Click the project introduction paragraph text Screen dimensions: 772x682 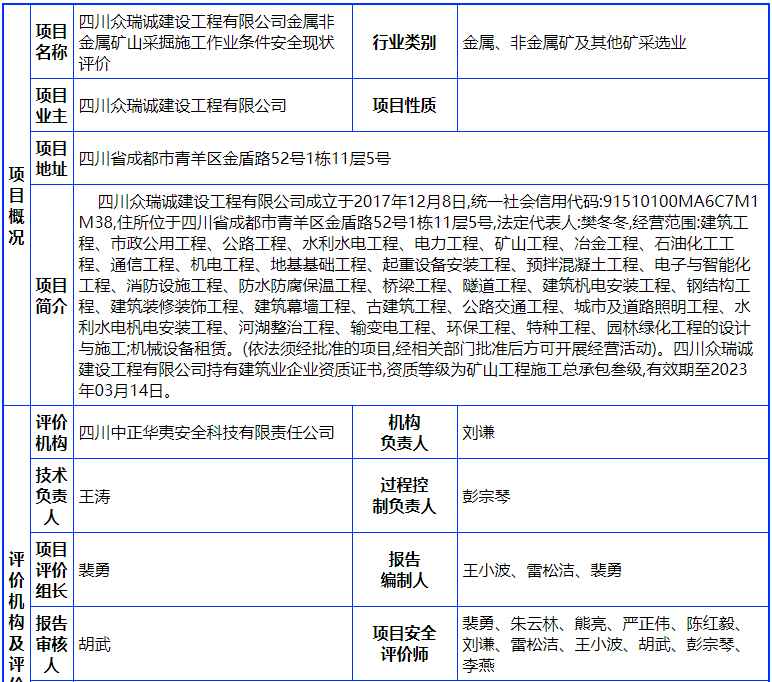pyautogui.click(x=418, y=296)
